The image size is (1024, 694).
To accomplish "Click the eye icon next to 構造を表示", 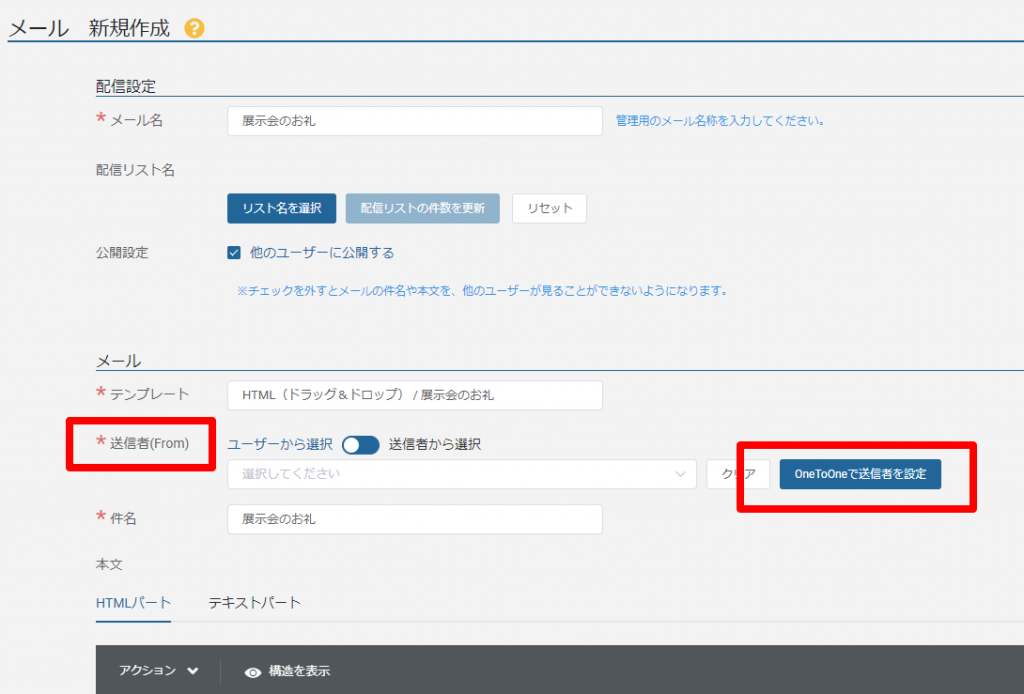I will (253, 671).
